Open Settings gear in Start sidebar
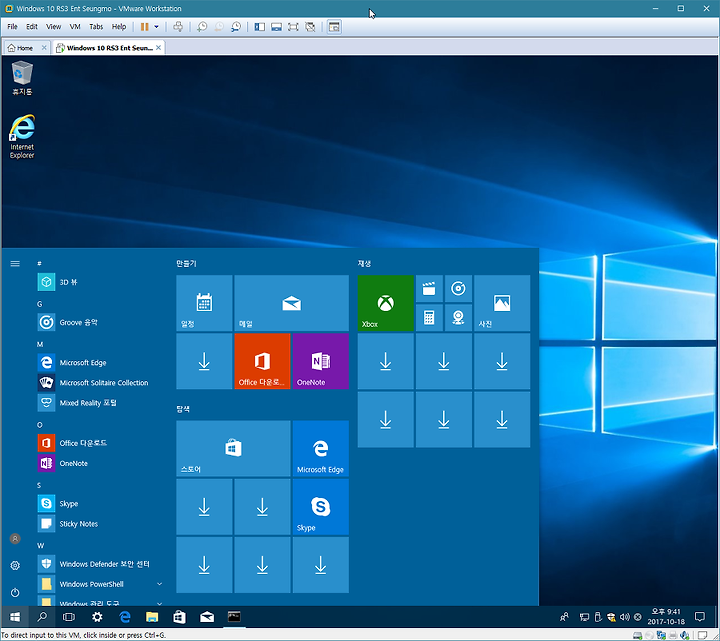This screenshot has height=641, width=720. coord(15,566)
